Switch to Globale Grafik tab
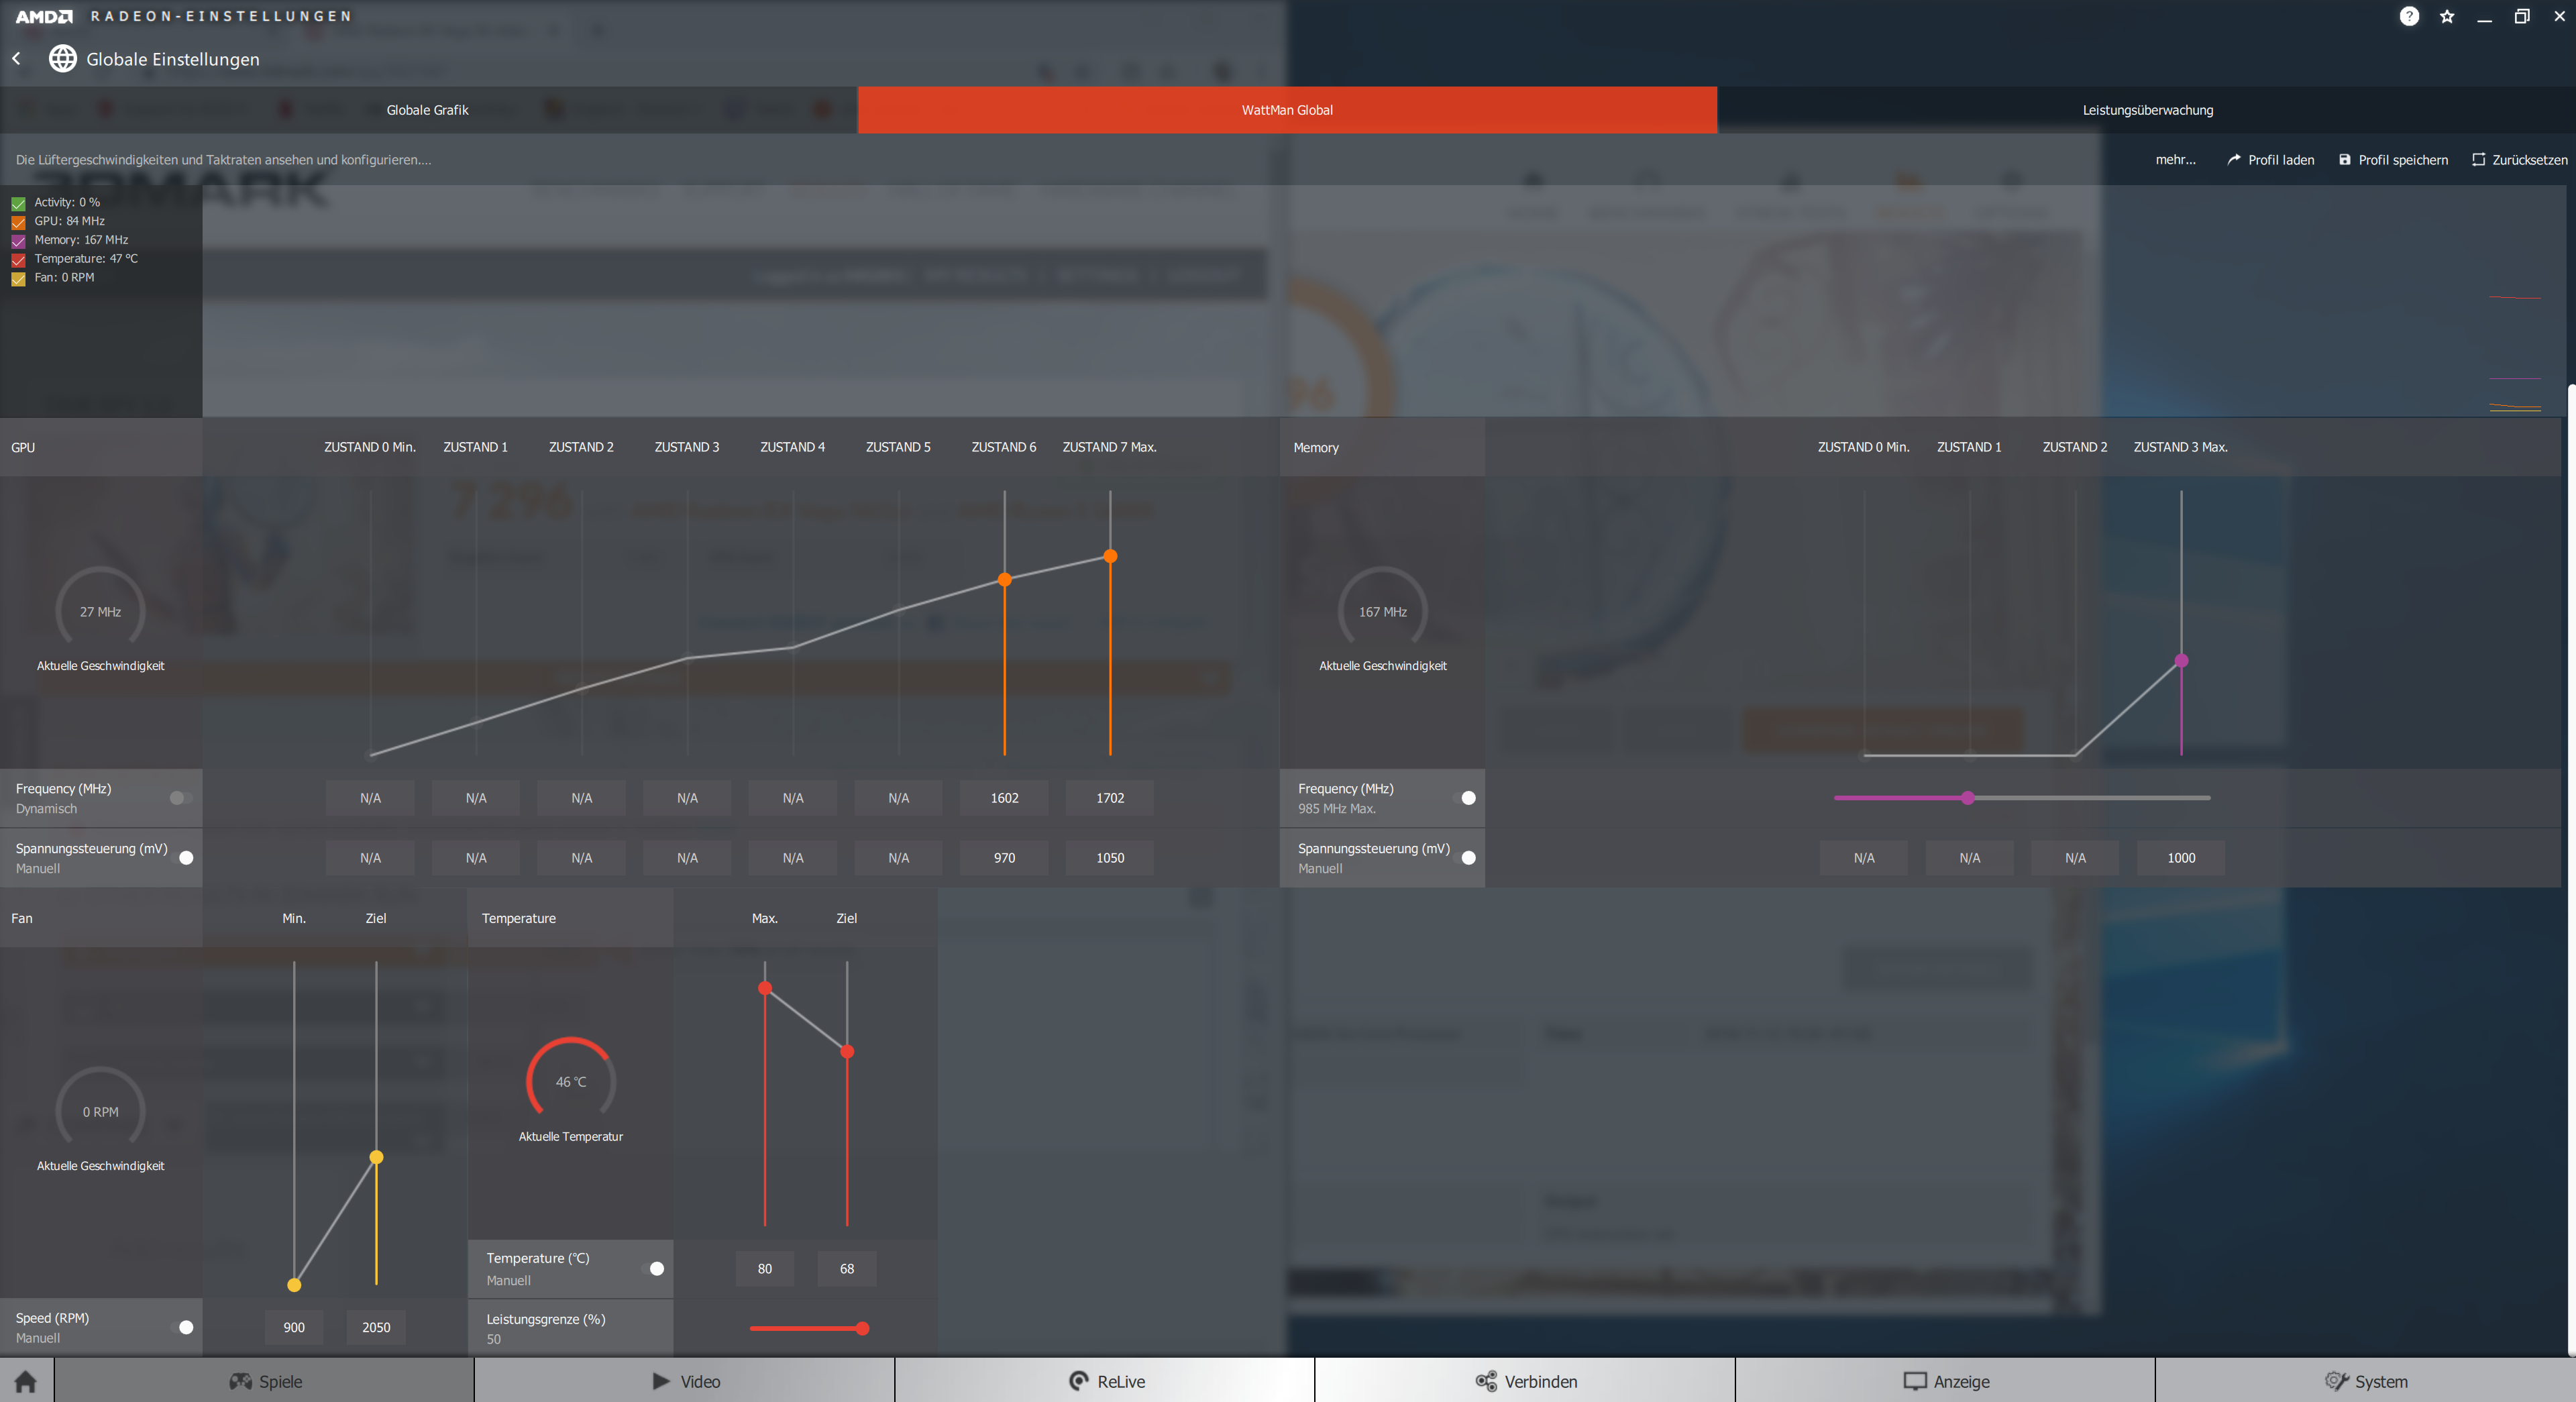 pos(427,110)
